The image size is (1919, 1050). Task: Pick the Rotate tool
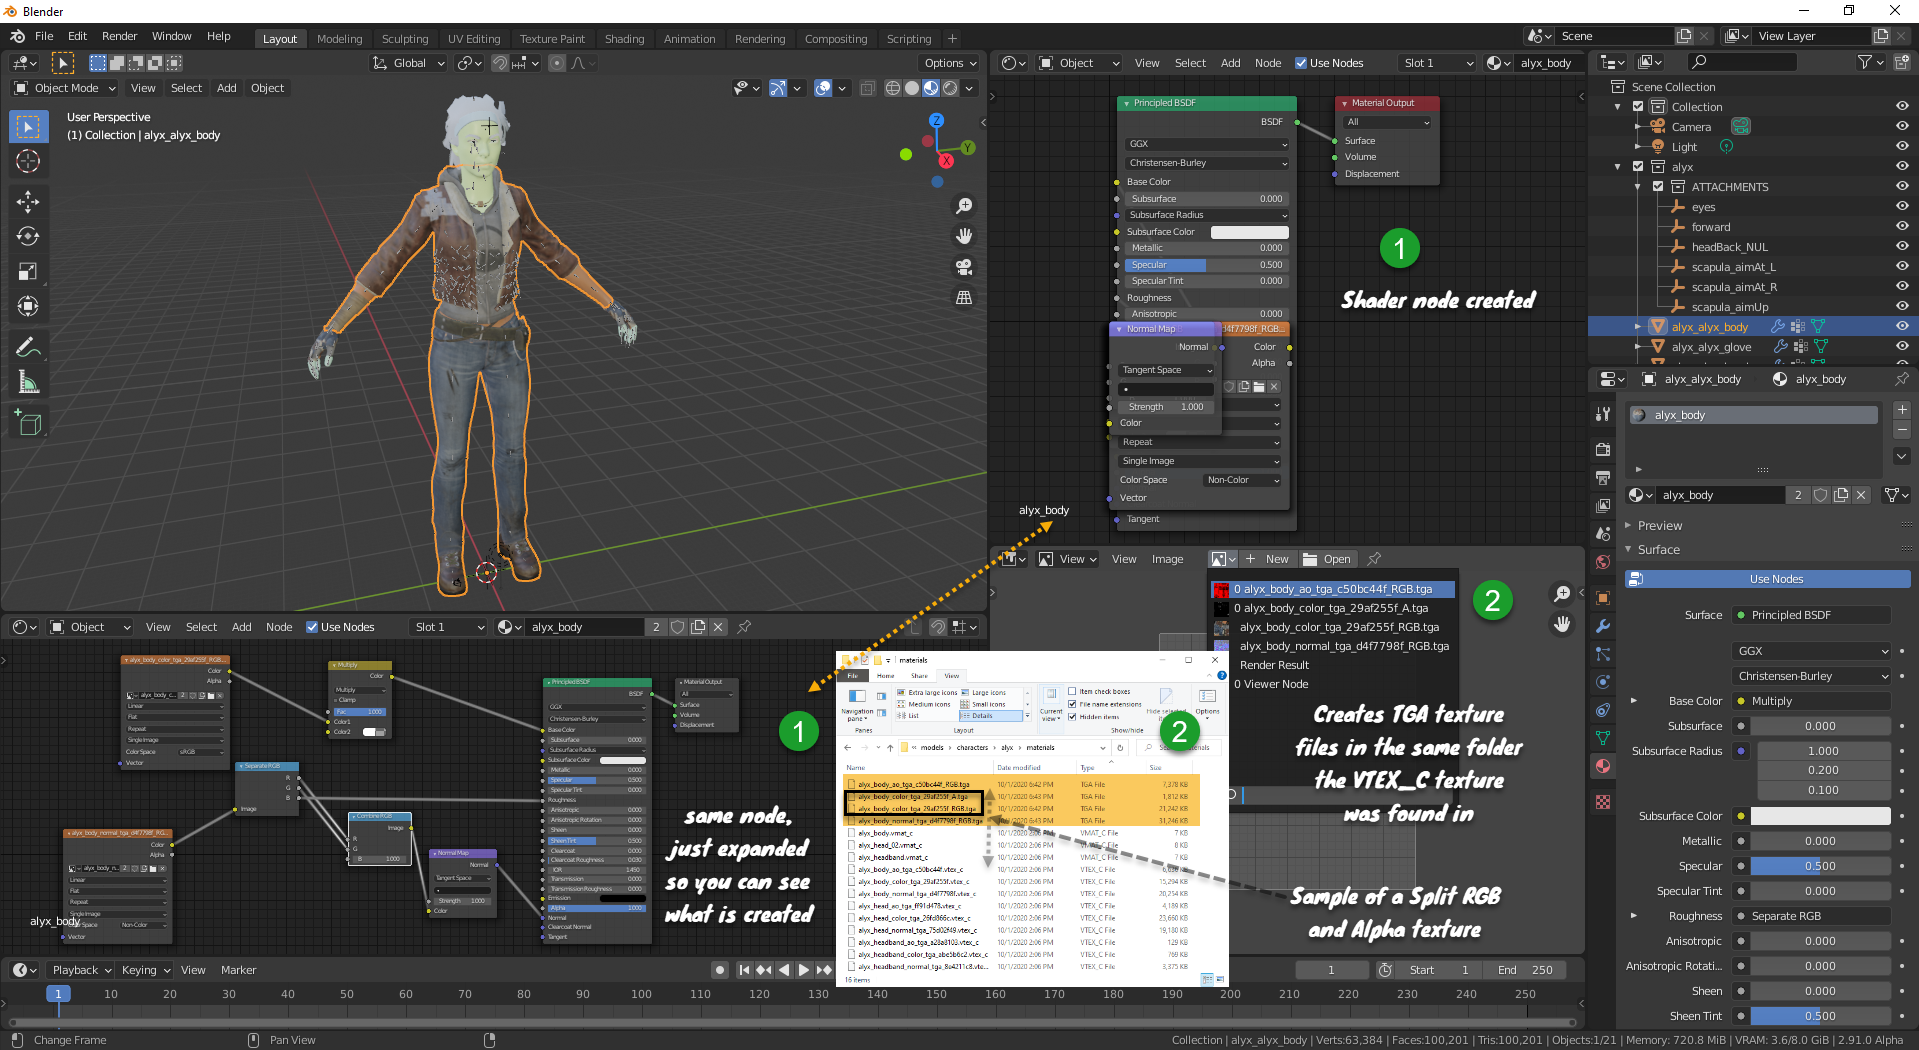(x=28, y=236)
